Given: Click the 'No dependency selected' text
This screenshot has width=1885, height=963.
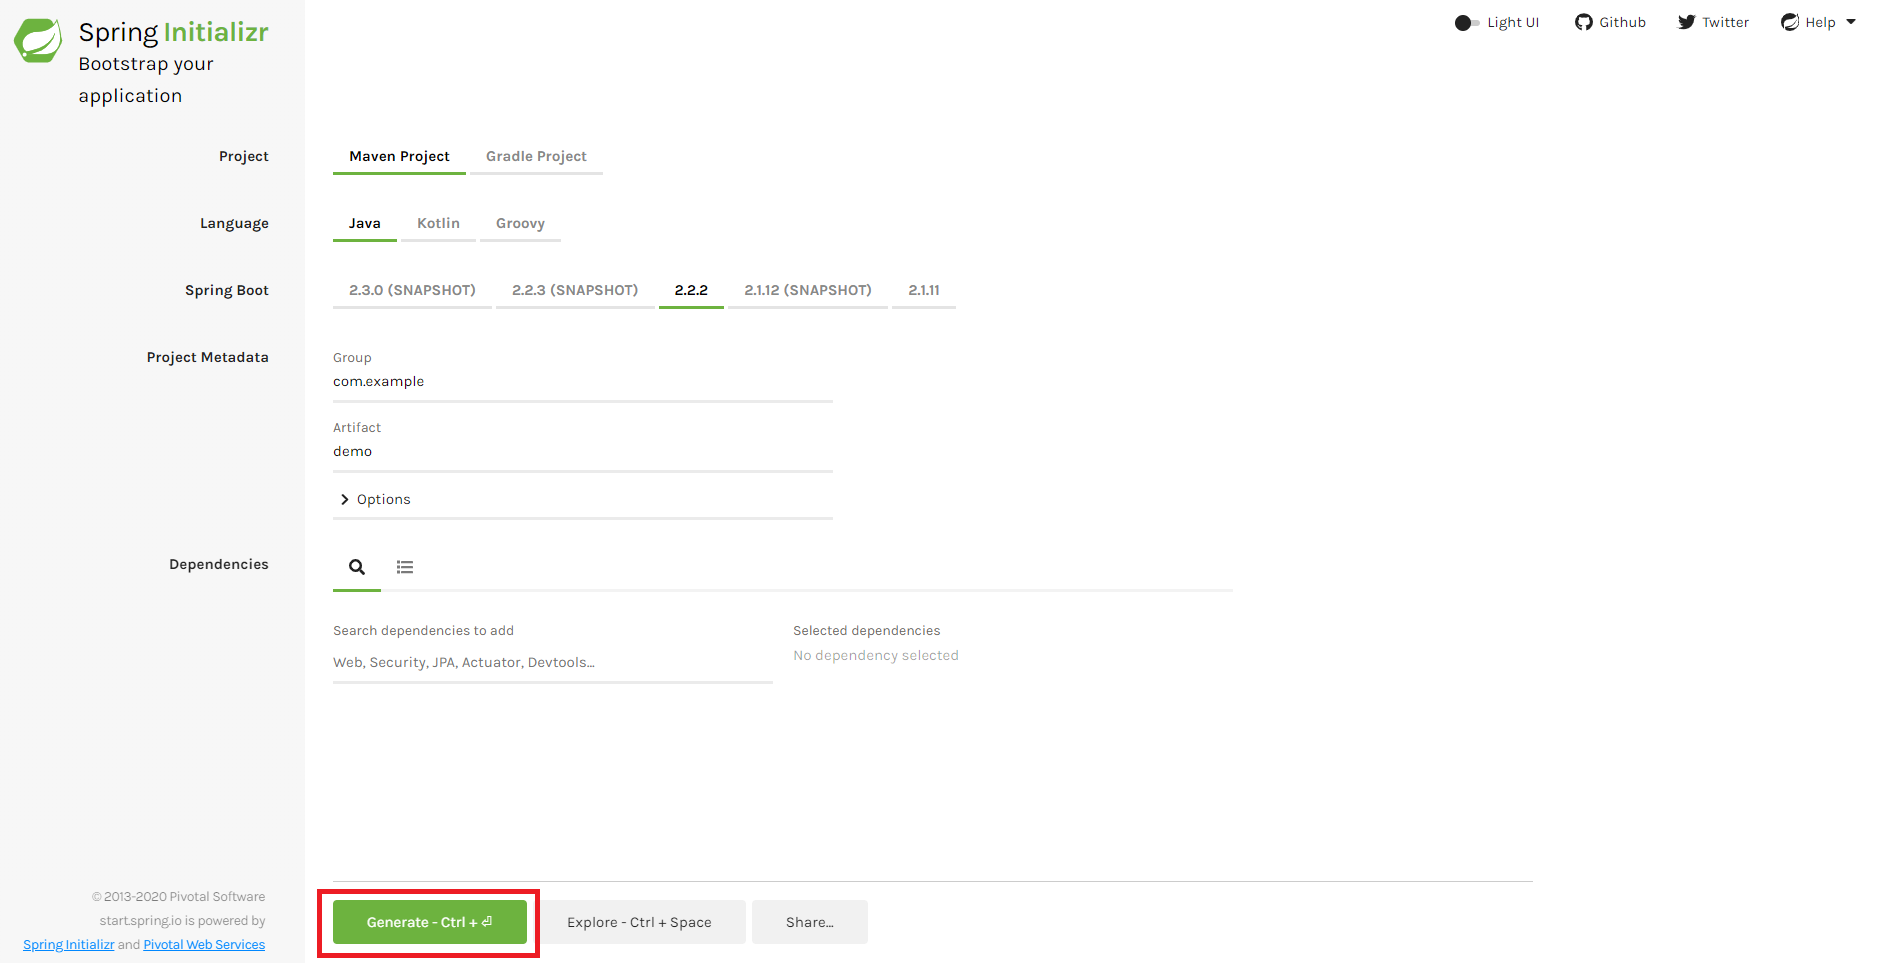Looking at the screenshot, I should click(876, 656).
